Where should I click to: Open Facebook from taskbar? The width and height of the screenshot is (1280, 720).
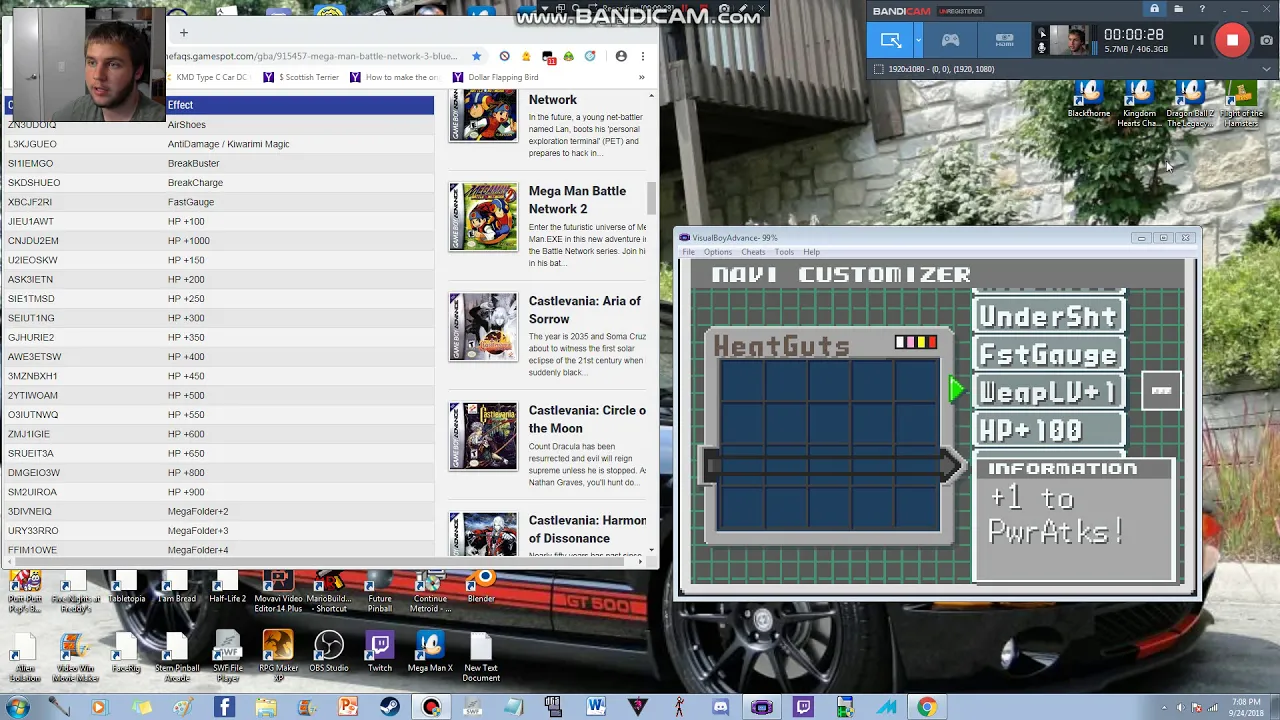224,707
